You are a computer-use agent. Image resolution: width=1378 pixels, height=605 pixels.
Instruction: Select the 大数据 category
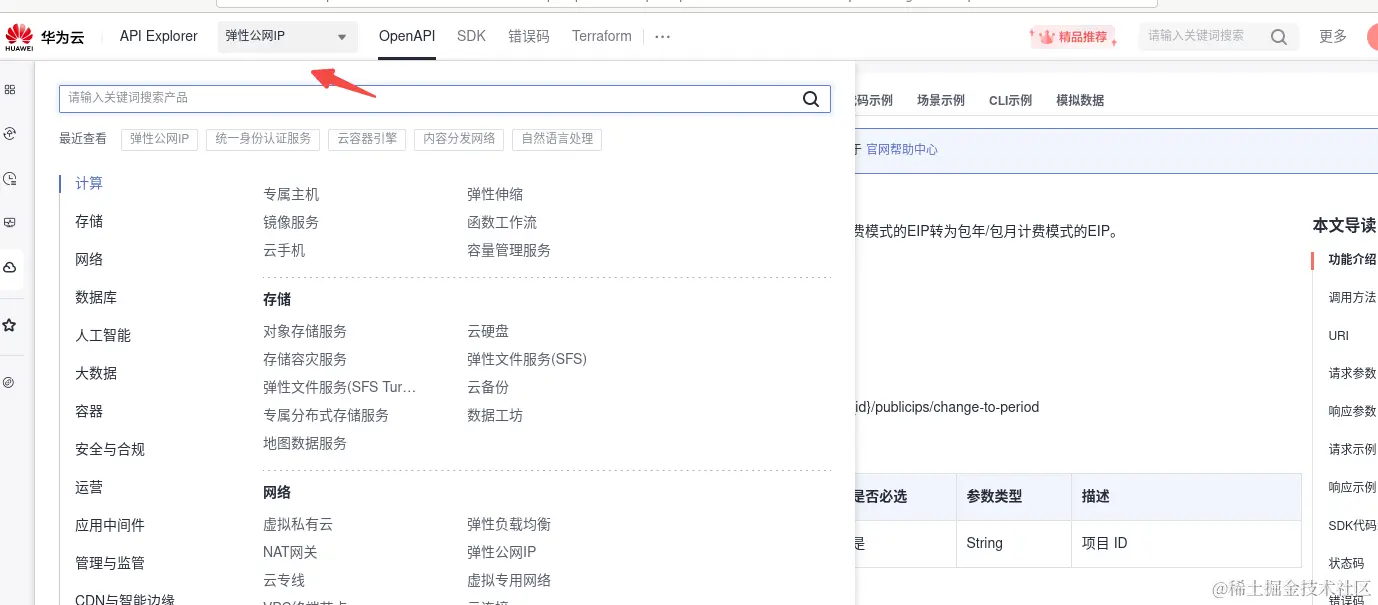[96, 373]
